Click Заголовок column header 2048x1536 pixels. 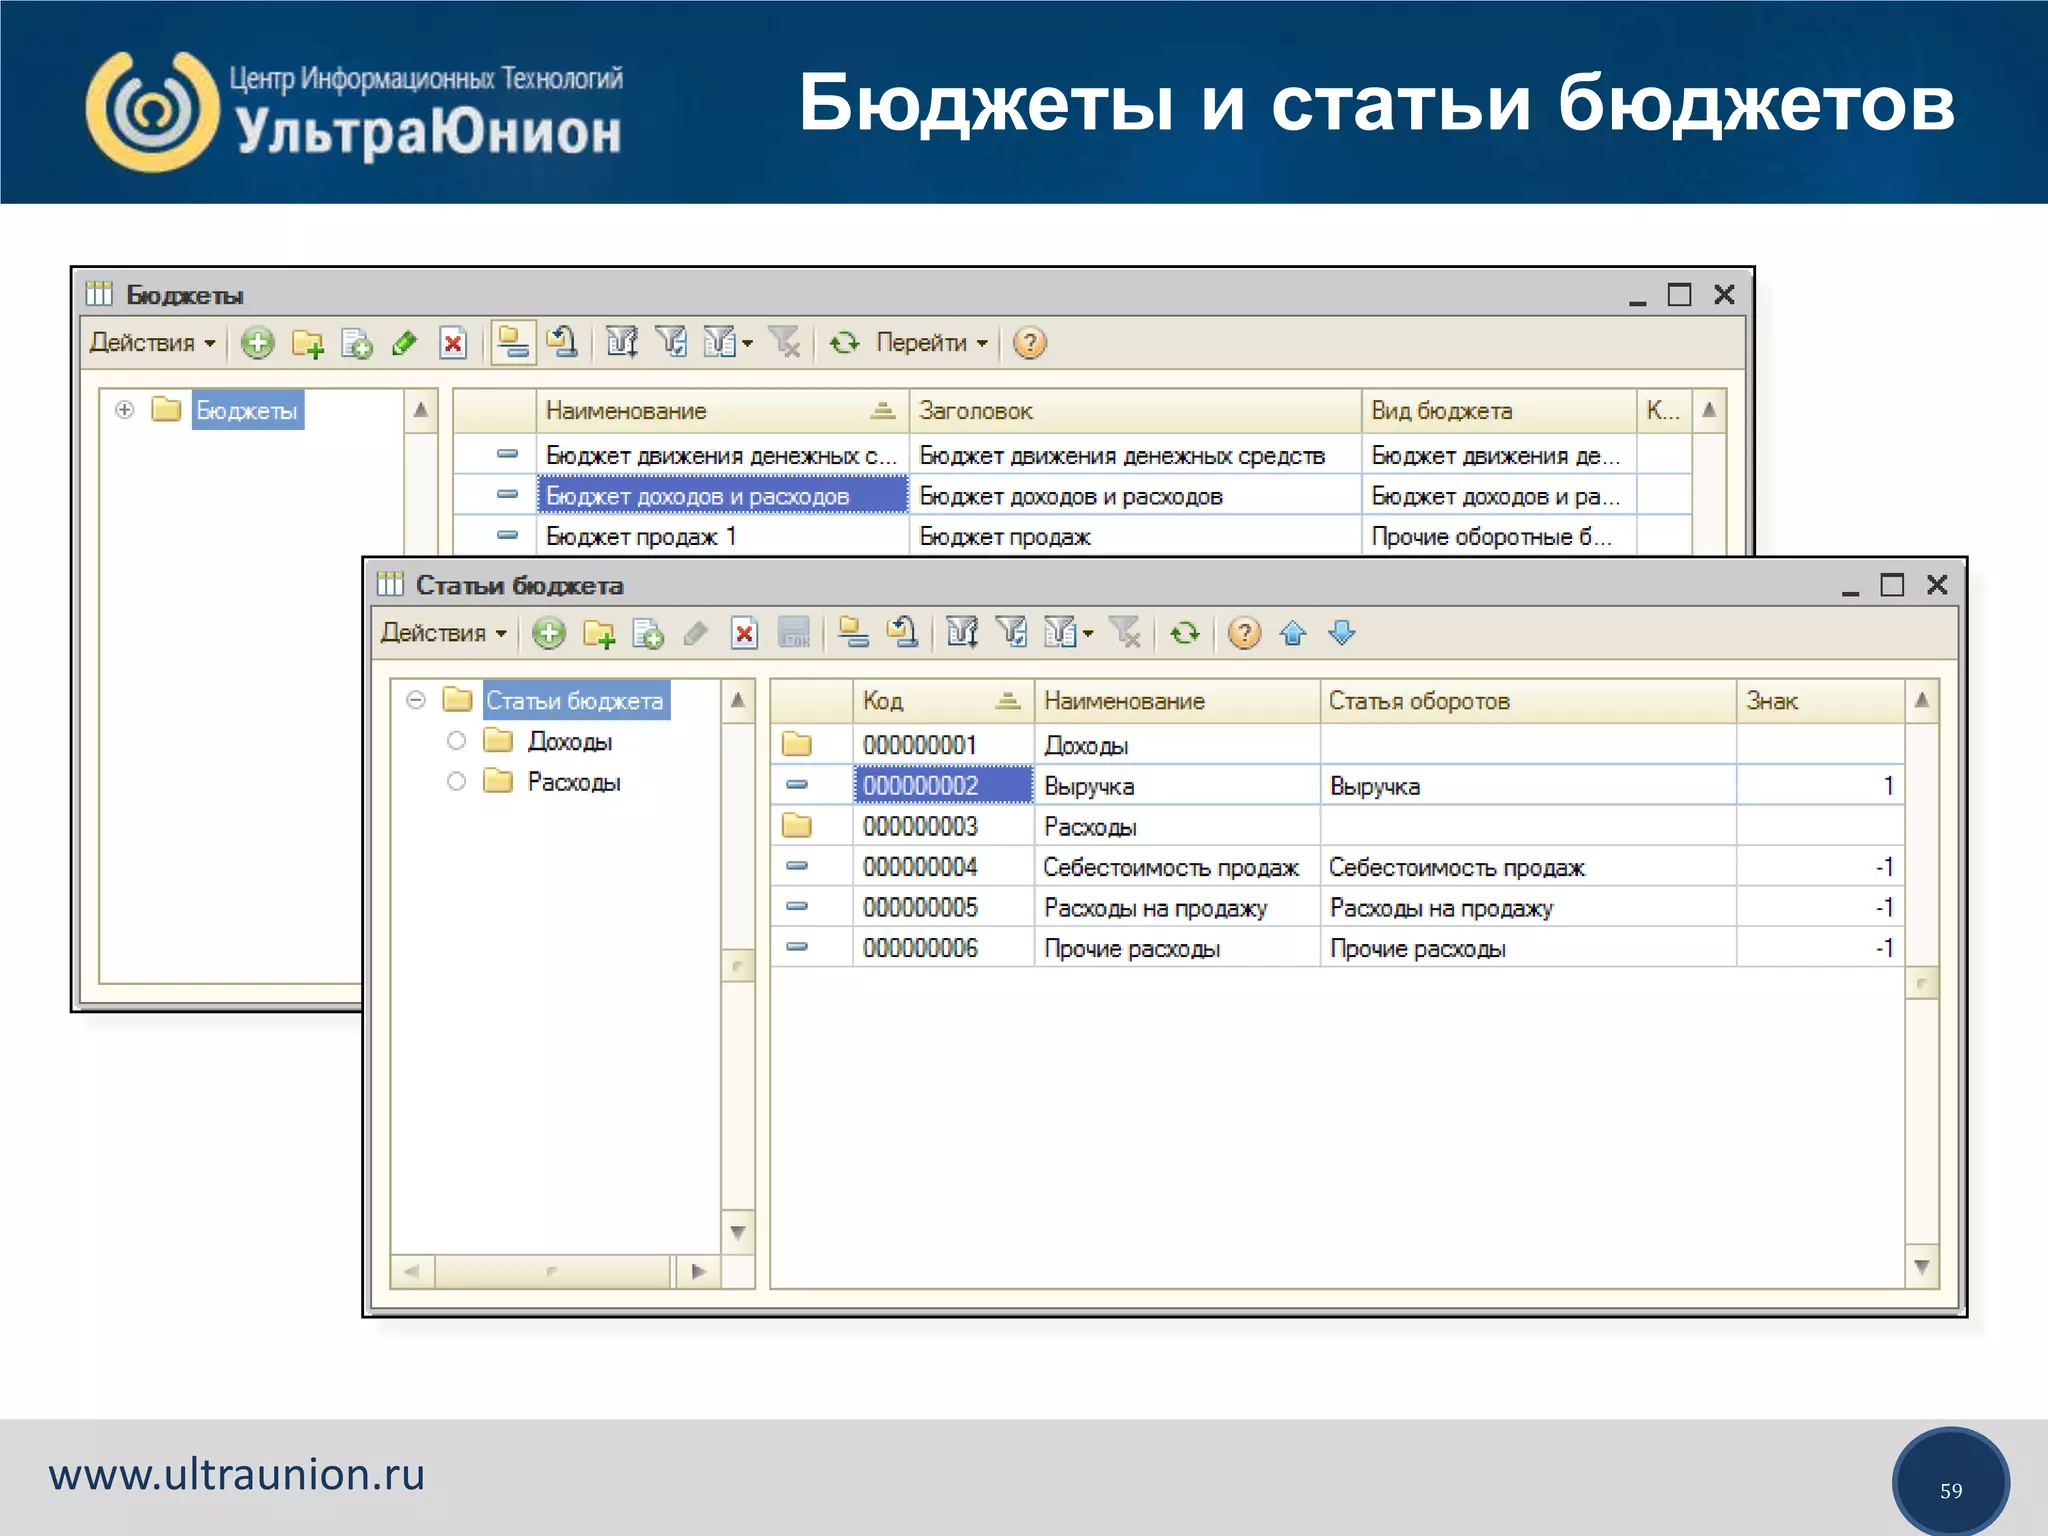tap(1135, 411)
